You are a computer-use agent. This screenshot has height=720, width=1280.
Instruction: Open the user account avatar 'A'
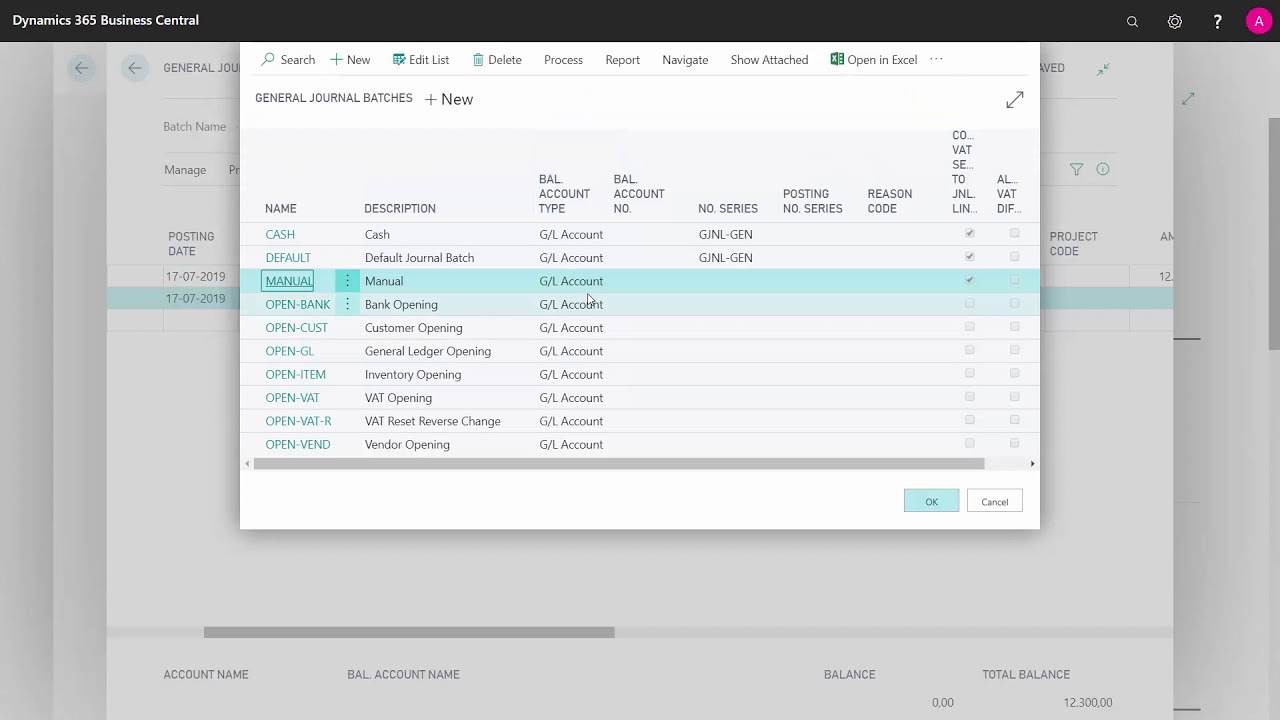pyautogui.click(x=1259, y=21)
